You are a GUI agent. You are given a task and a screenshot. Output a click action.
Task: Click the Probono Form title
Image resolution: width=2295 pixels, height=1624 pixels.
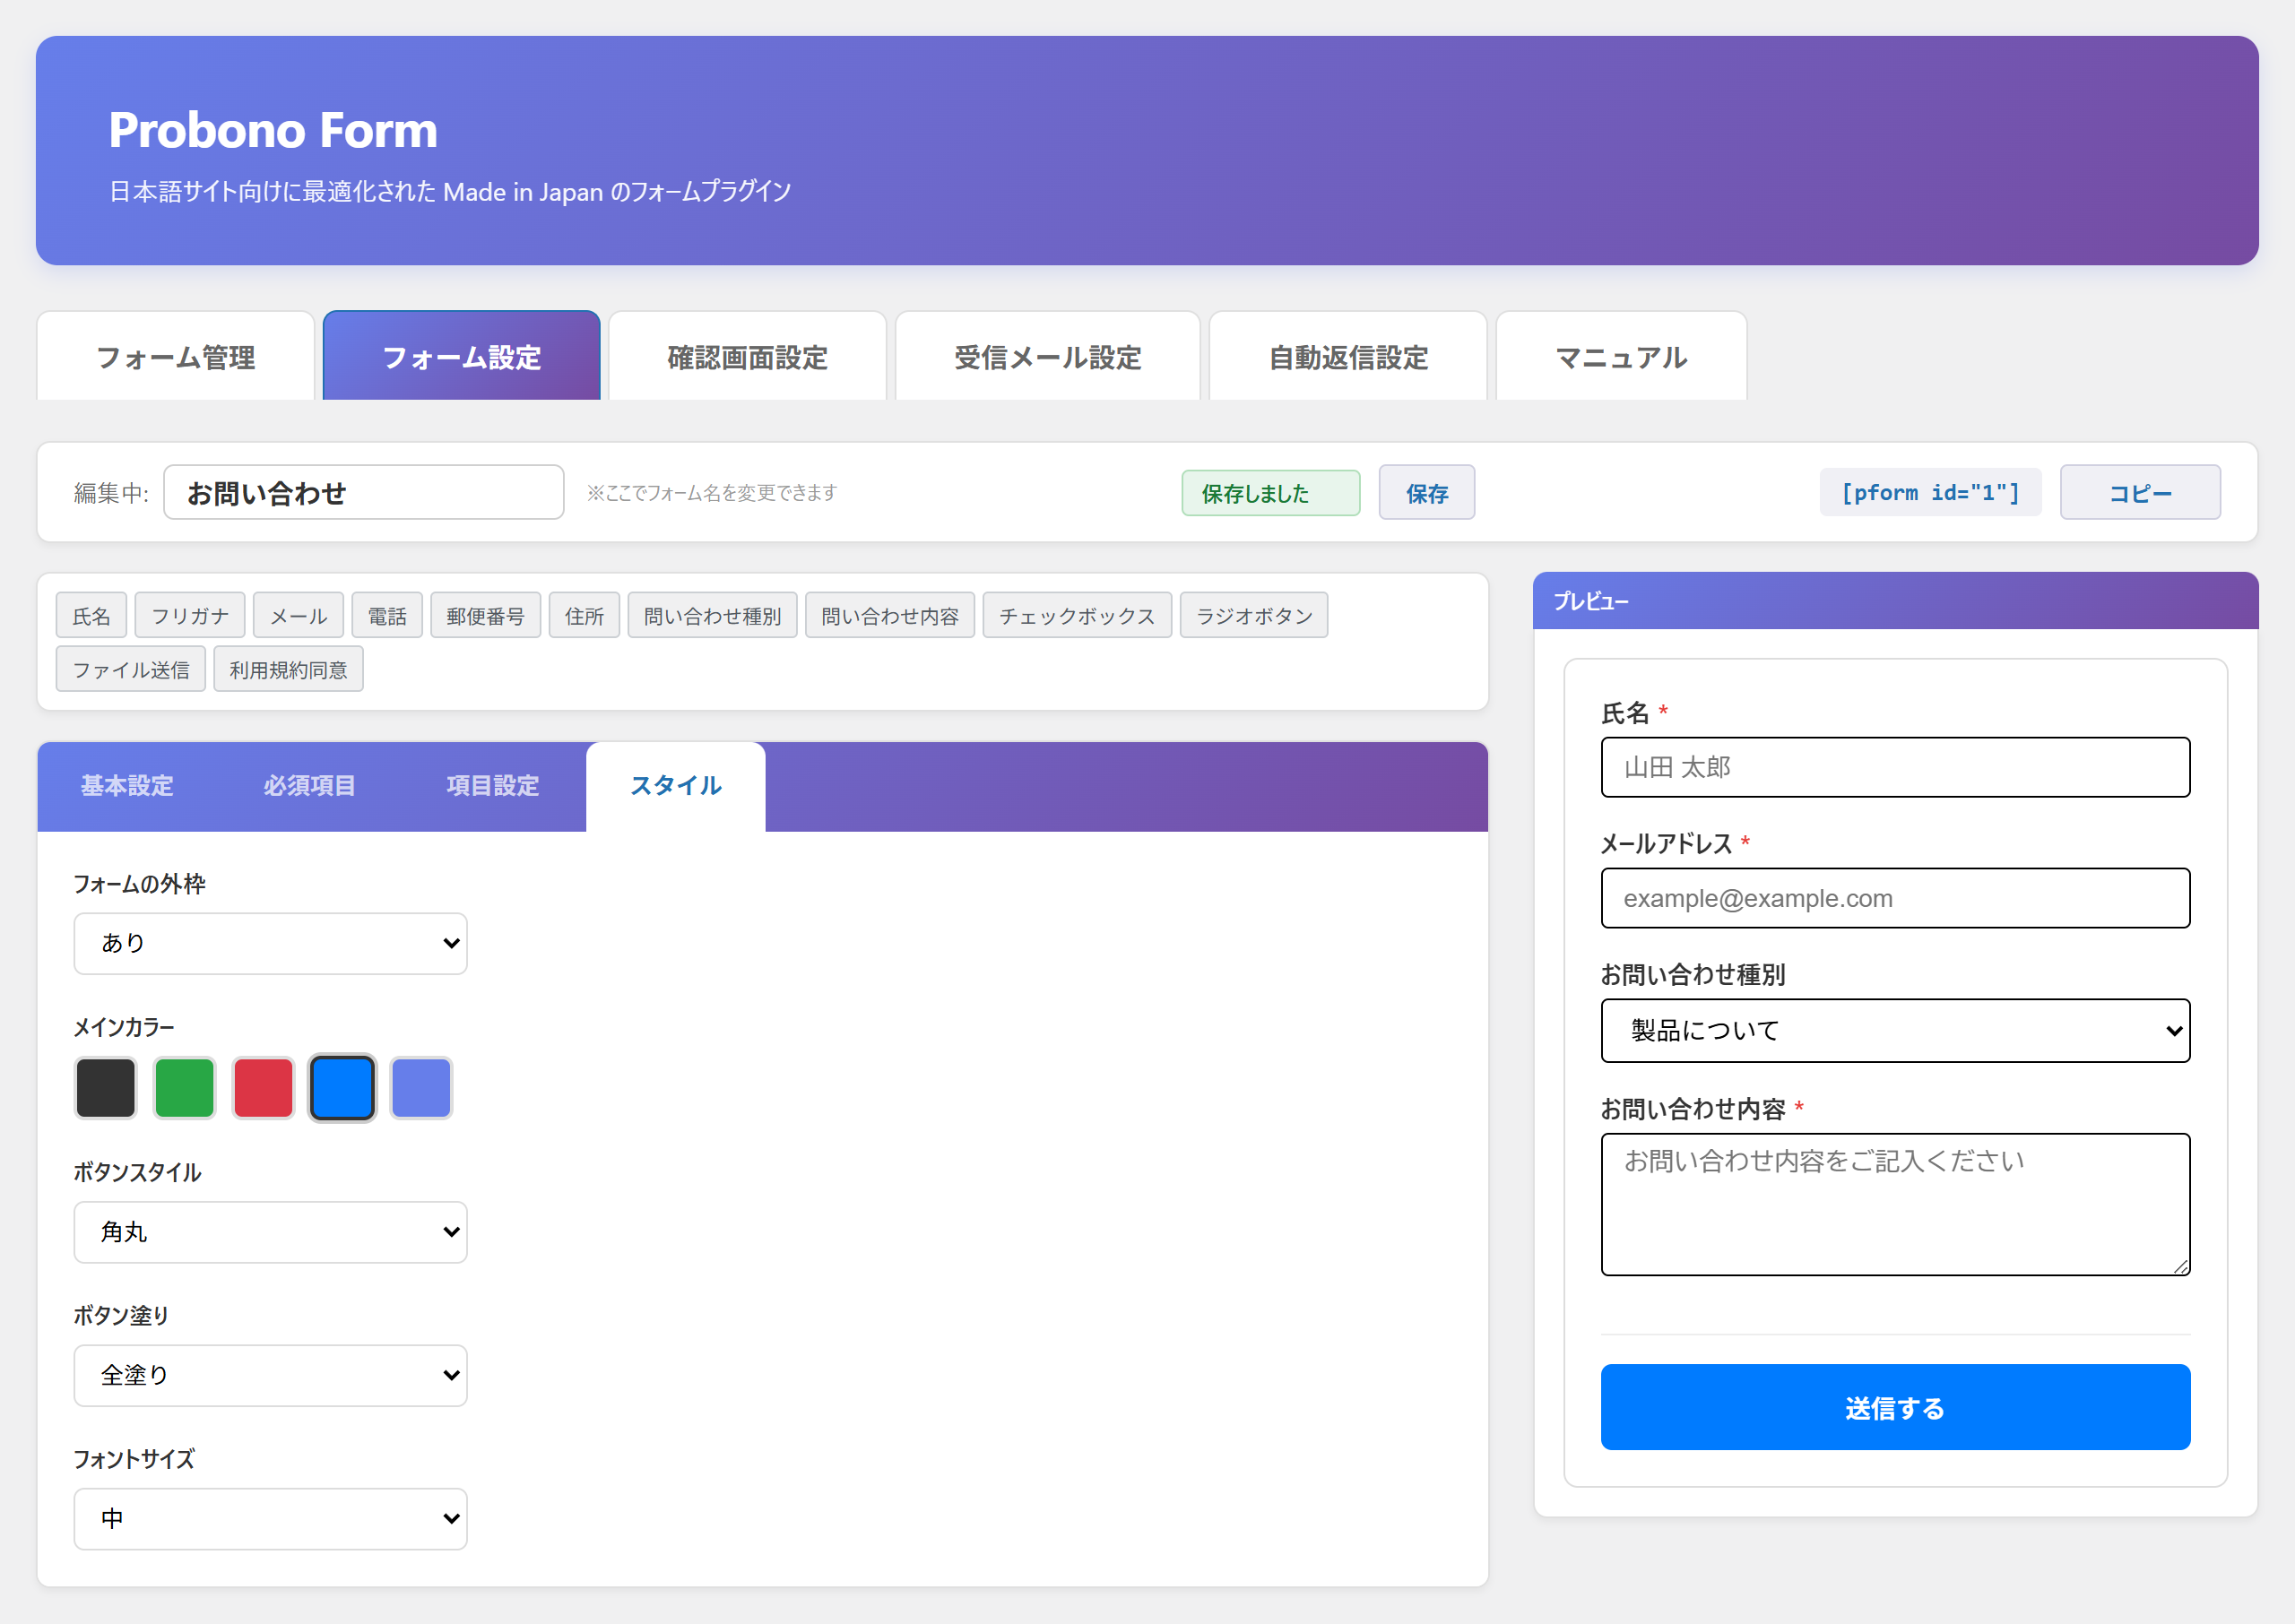[x=273, y=130]
